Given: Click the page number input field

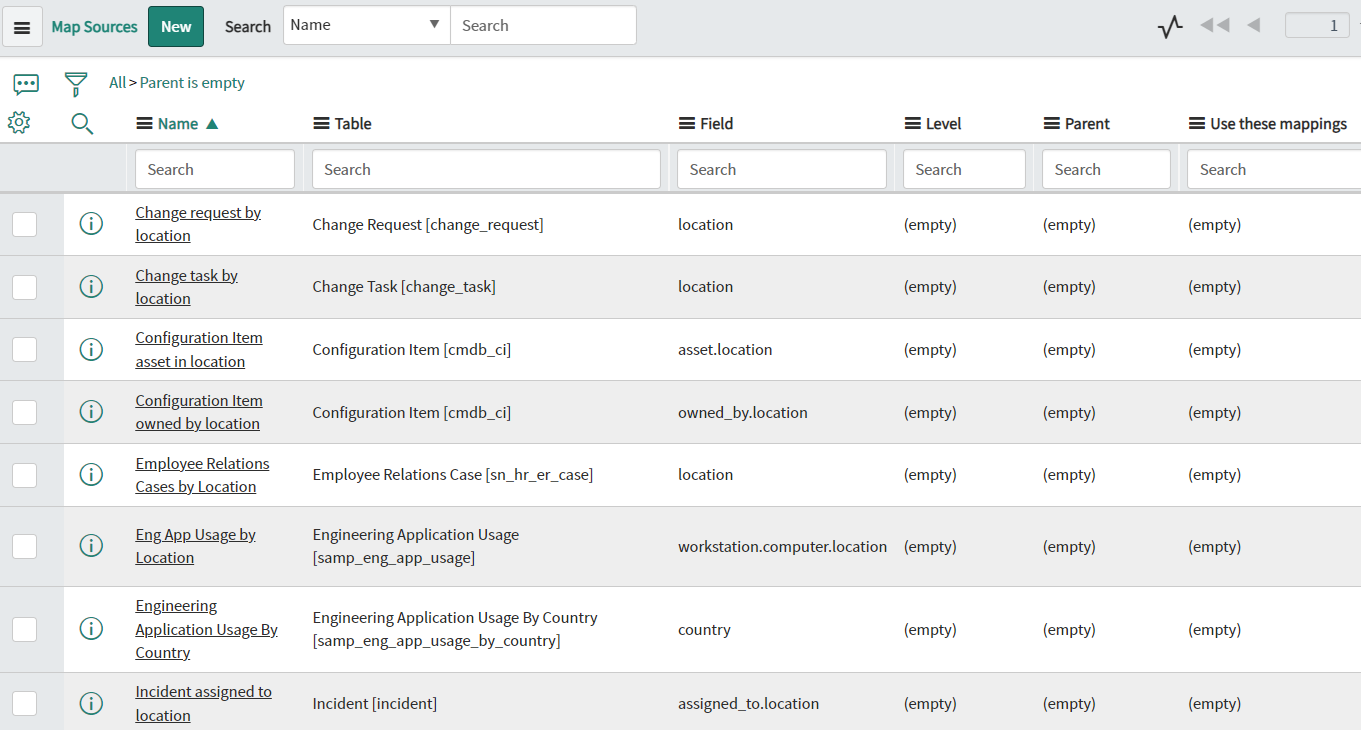Looking at the screenshot, I should (x=1317, y=24).
